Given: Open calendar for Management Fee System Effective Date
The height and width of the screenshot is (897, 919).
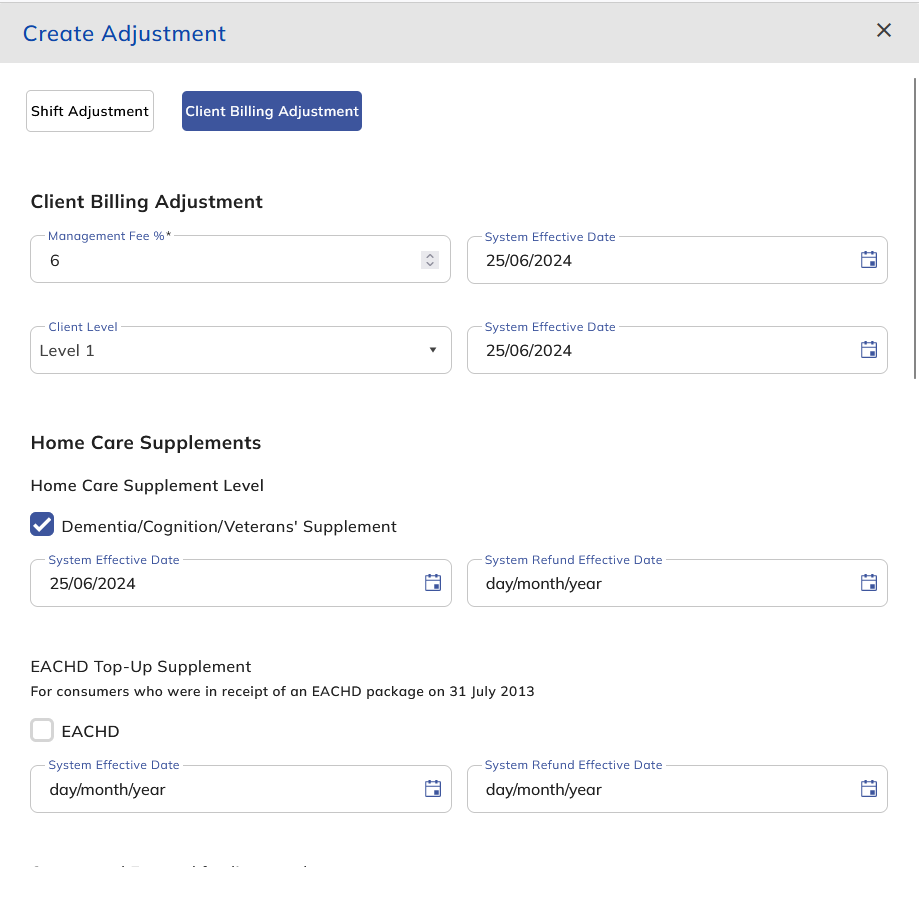Looking at the screenshot, I should [x=869, y=258].
